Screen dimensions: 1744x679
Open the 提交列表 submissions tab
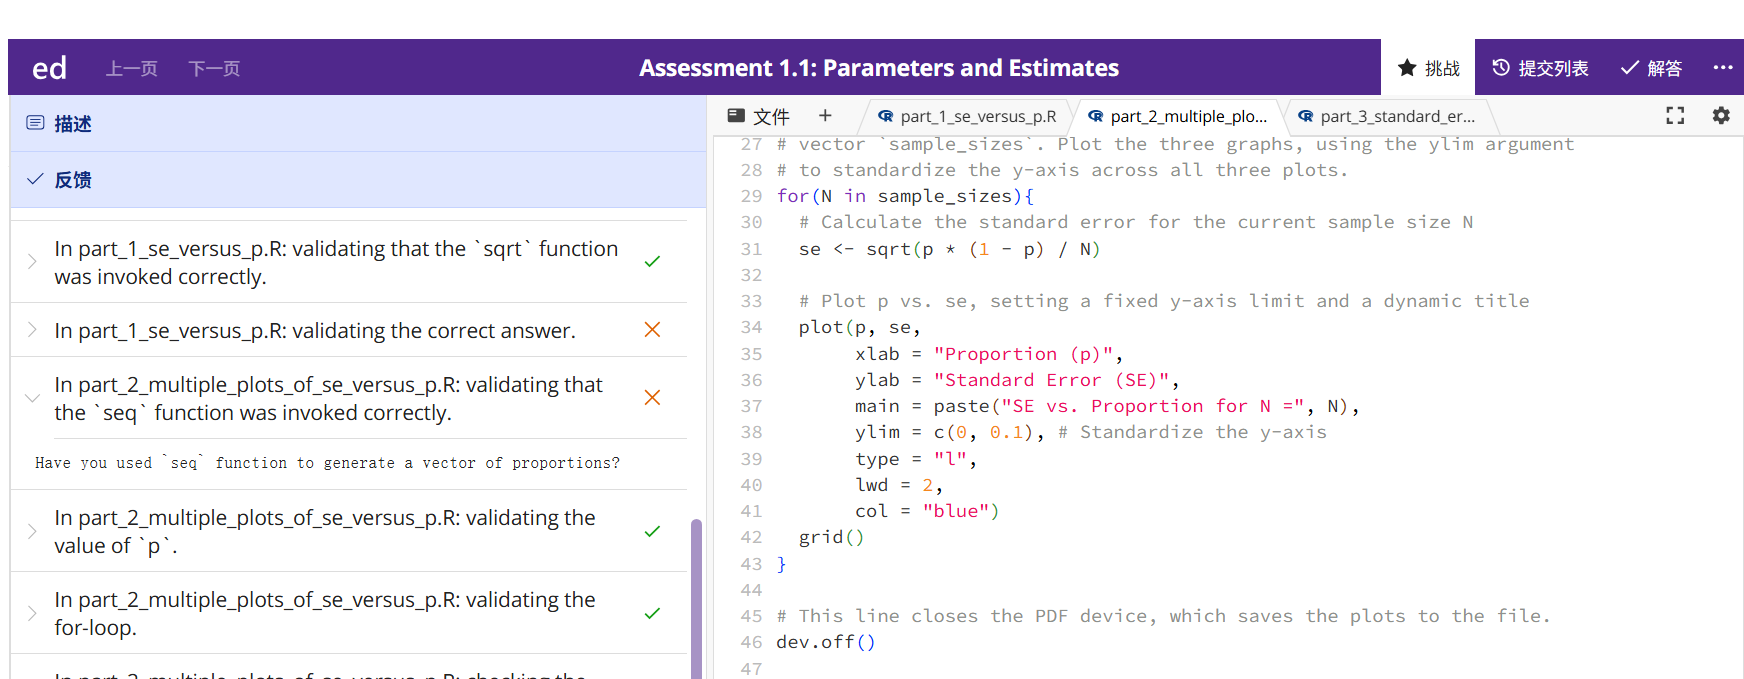1540,68
